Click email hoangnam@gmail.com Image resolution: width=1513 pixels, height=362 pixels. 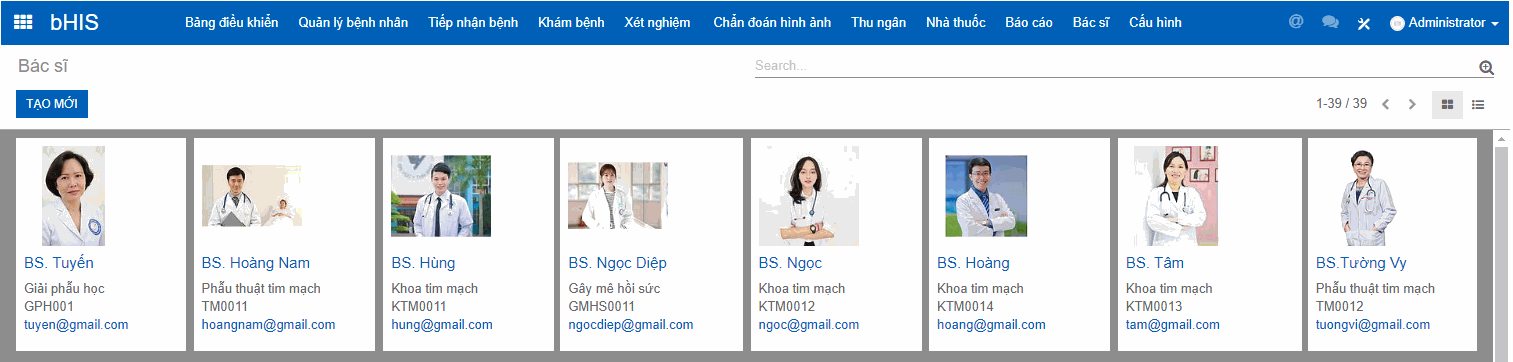click(268, 325)
